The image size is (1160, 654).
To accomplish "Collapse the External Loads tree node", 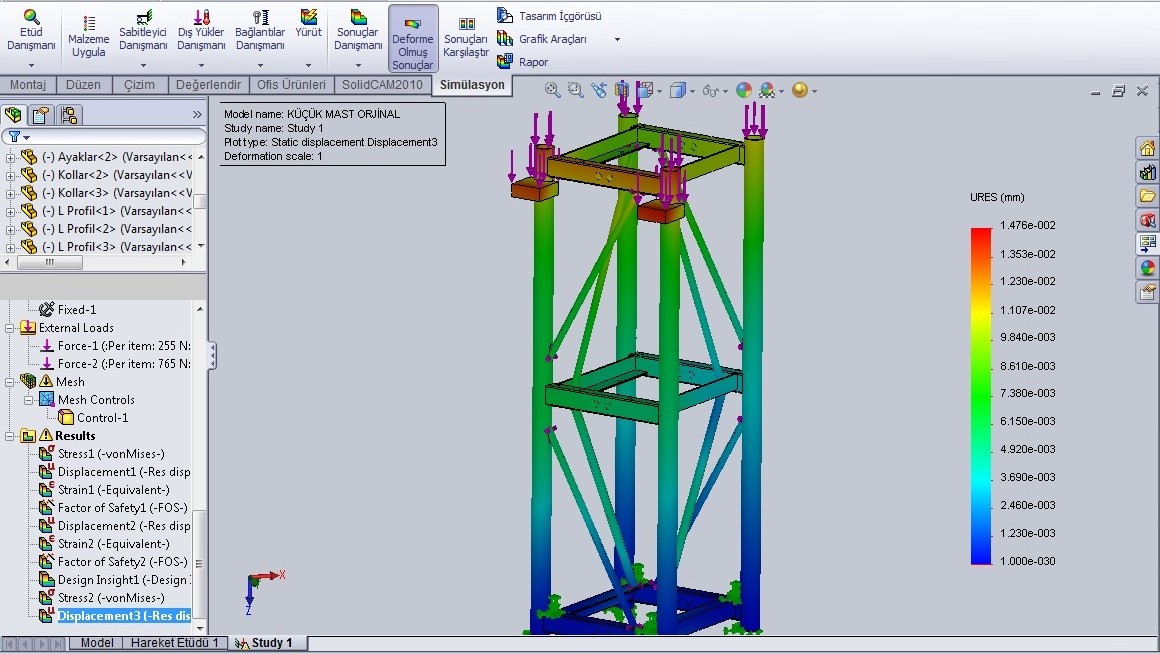I will 11,328.
